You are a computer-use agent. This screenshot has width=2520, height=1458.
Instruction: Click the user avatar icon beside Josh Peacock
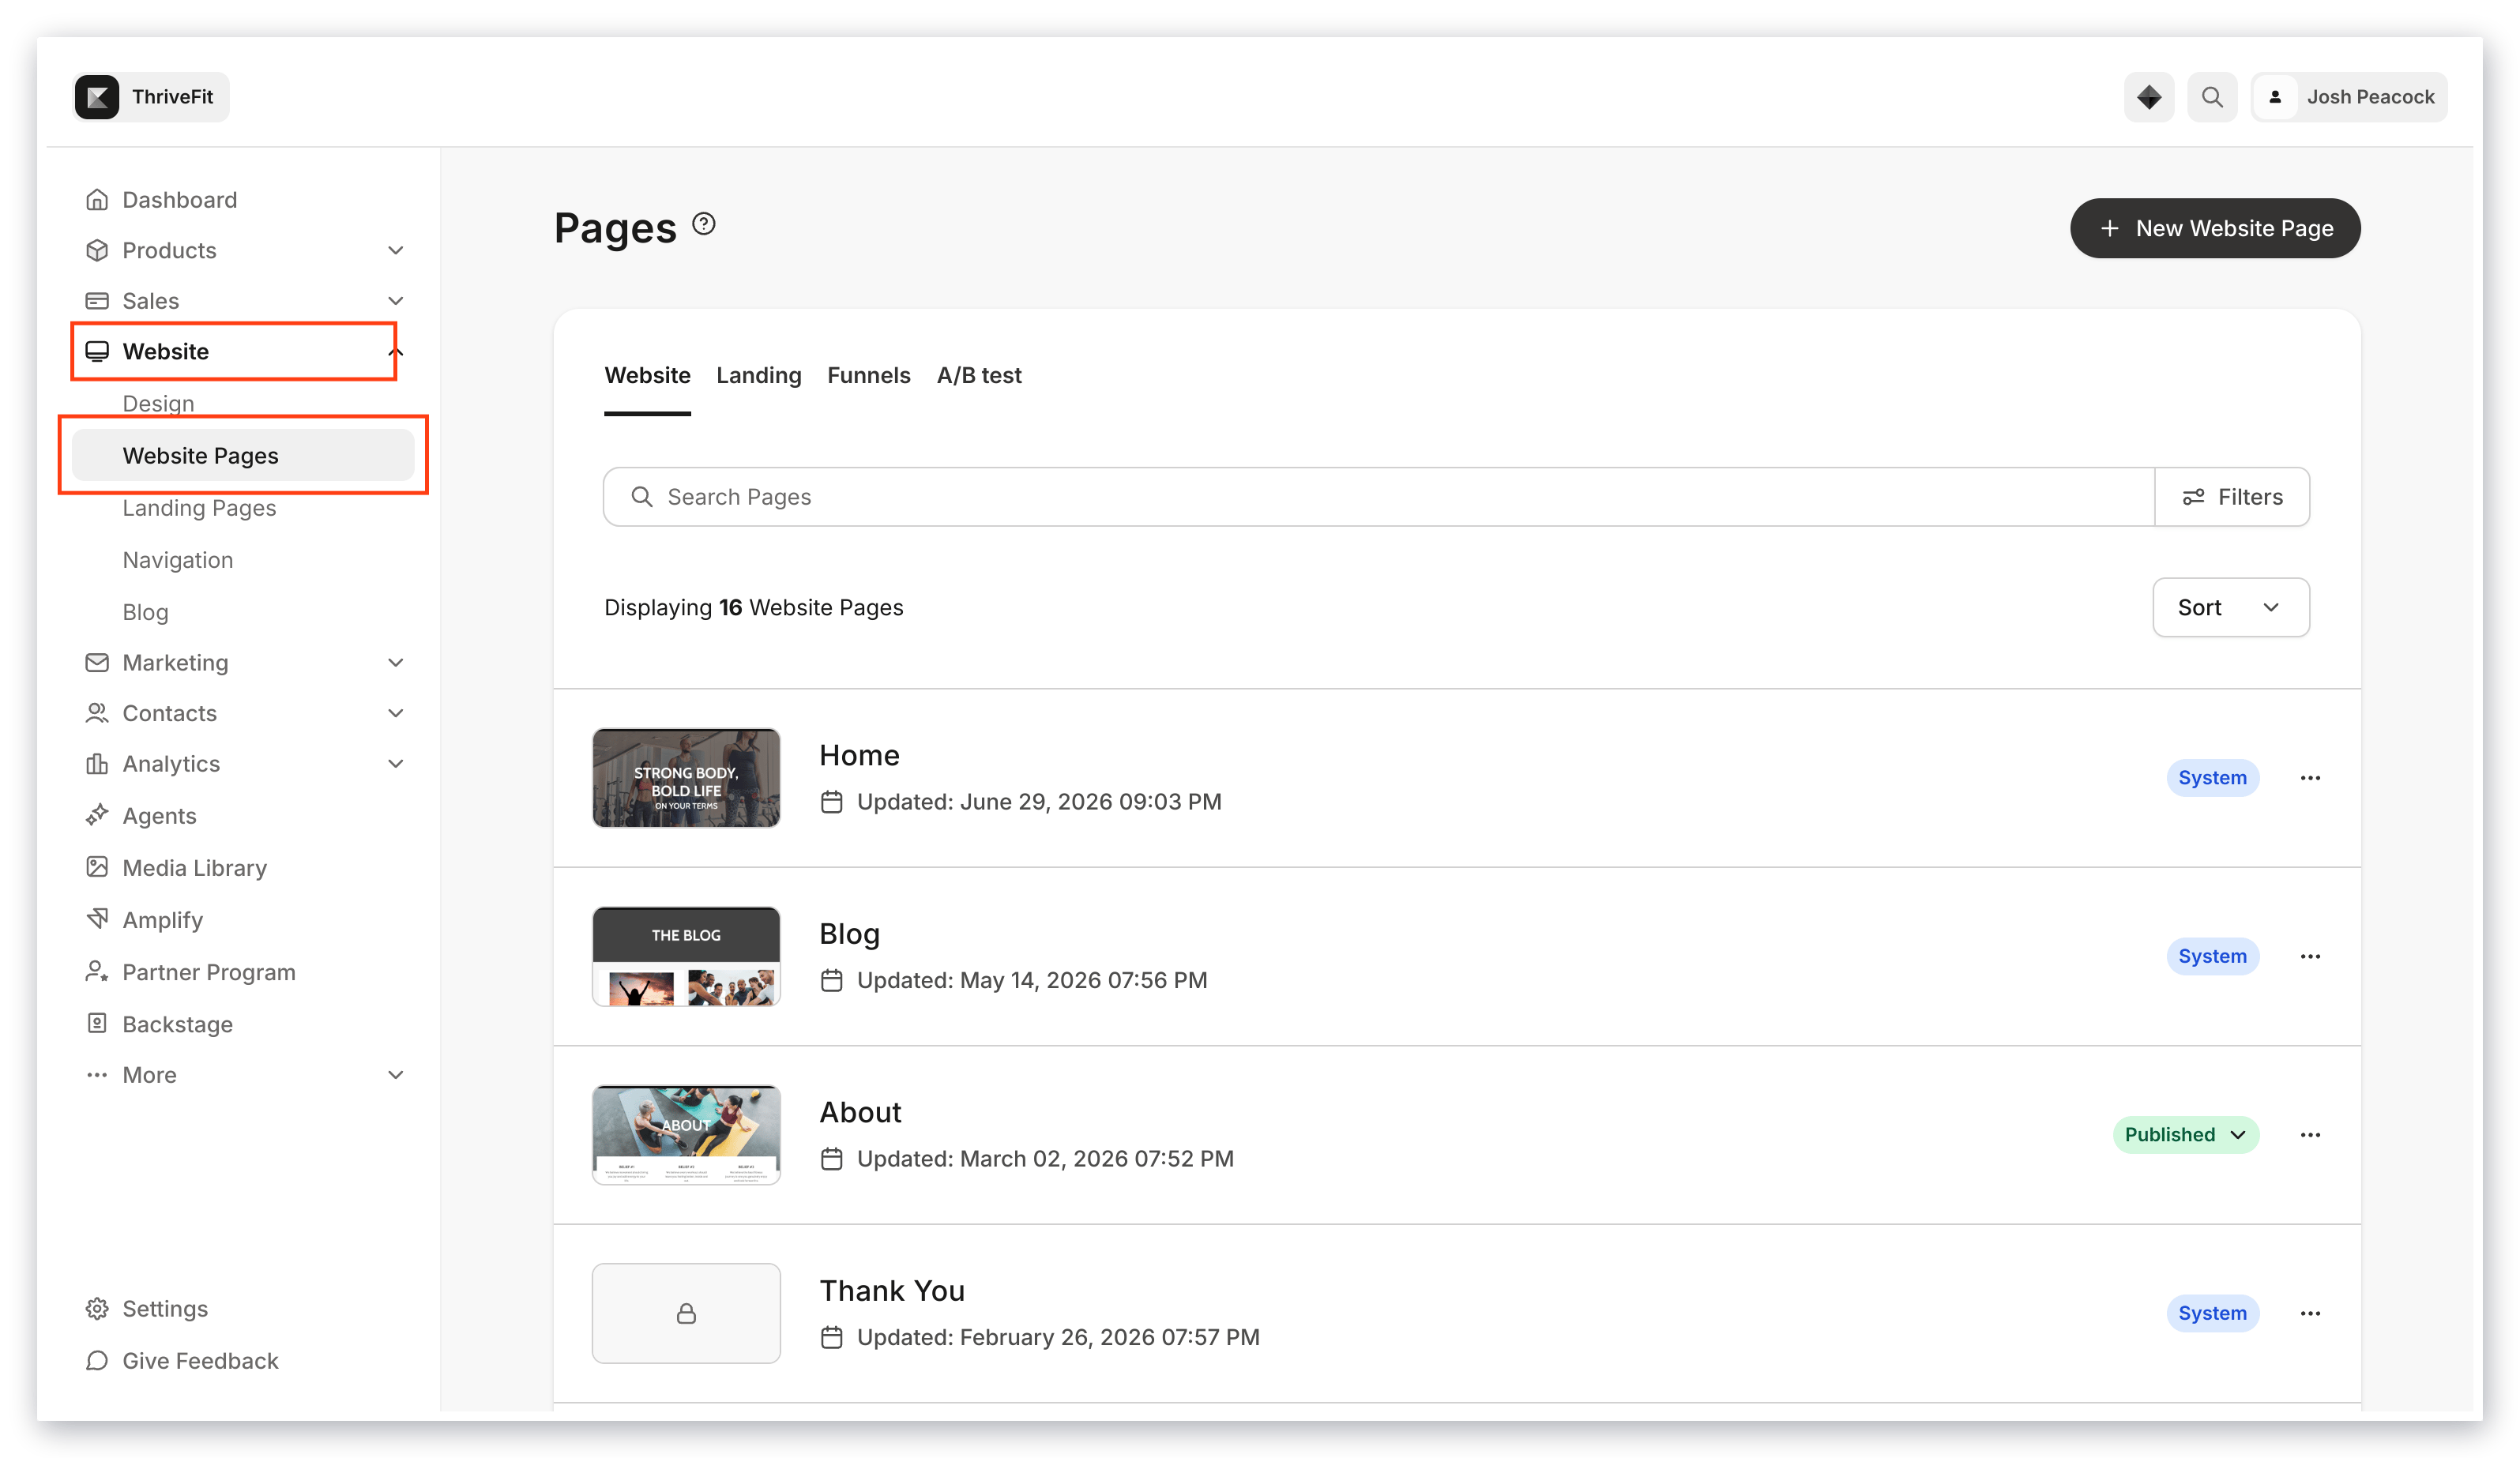[2275, 97]
